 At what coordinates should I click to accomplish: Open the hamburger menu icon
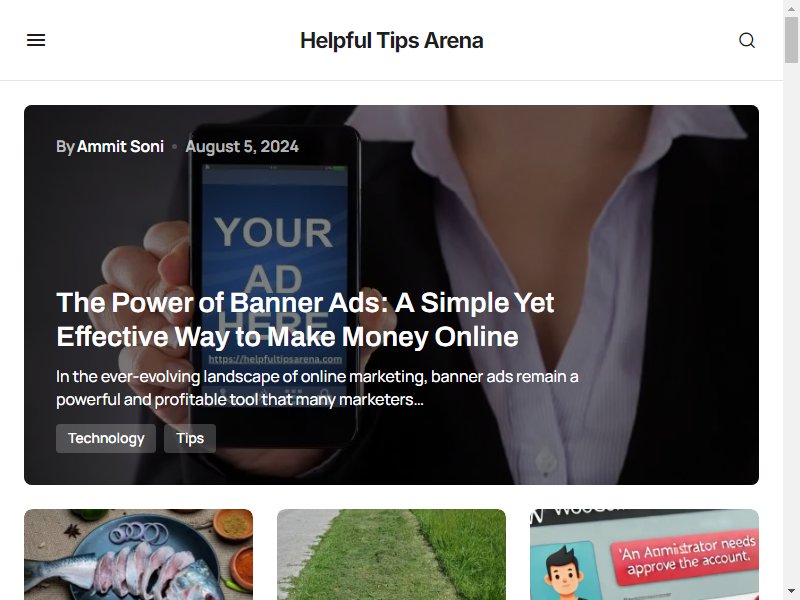pyautogui.click(x=36, y=40)
